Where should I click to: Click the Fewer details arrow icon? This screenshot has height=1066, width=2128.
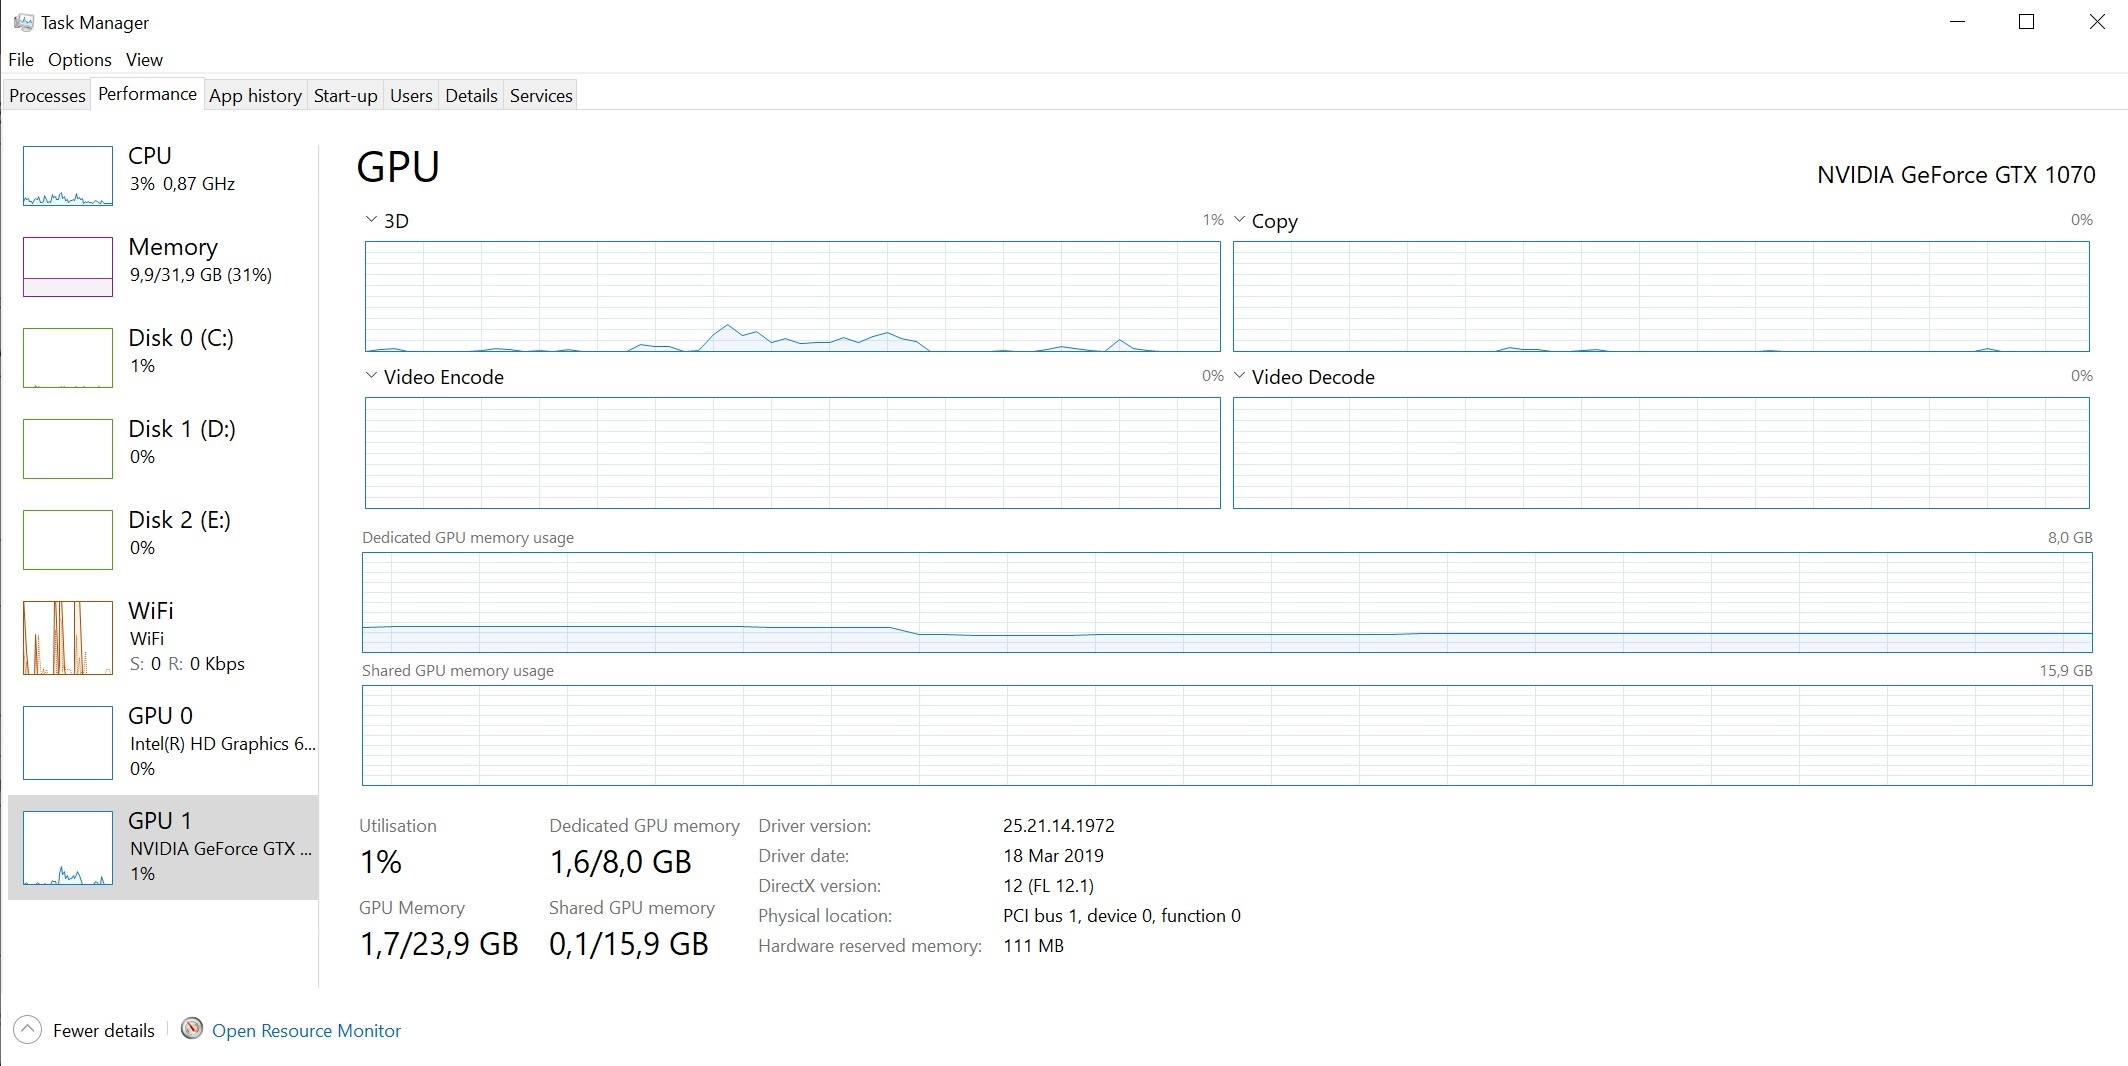(x=28, y=1030)
